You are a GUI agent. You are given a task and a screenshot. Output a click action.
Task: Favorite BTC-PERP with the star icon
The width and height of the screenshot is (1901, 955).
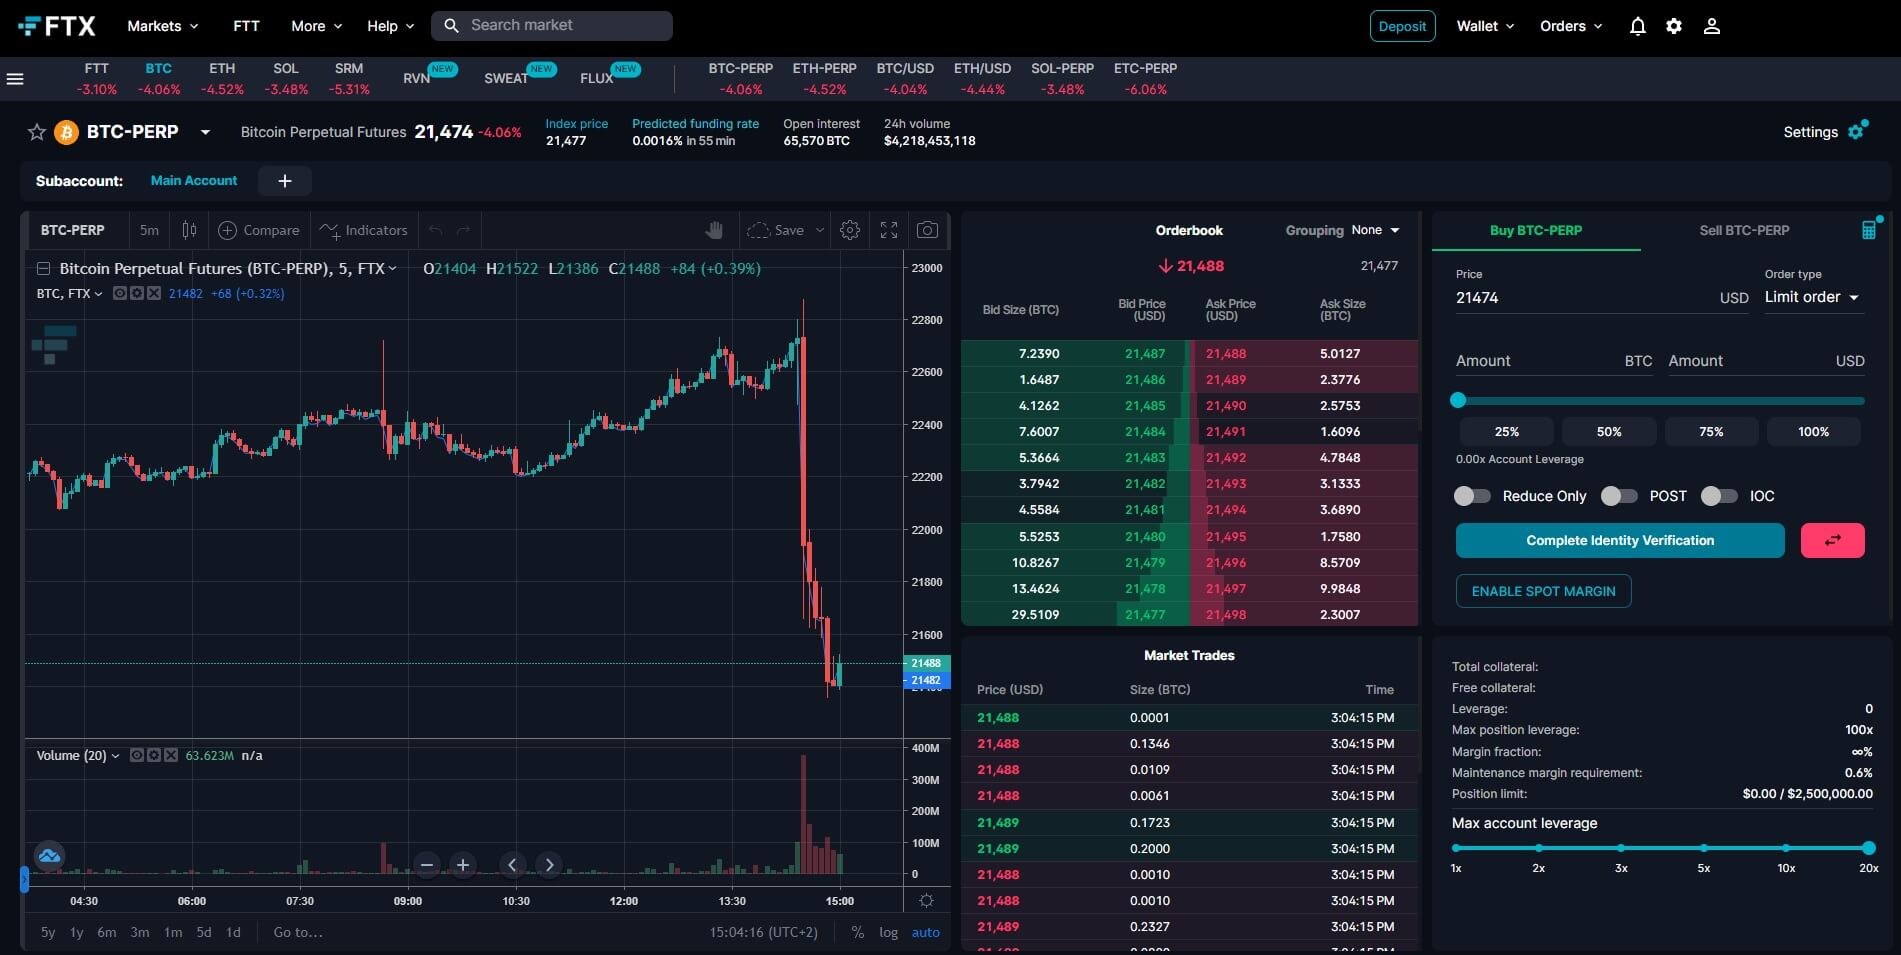[37, 132]
